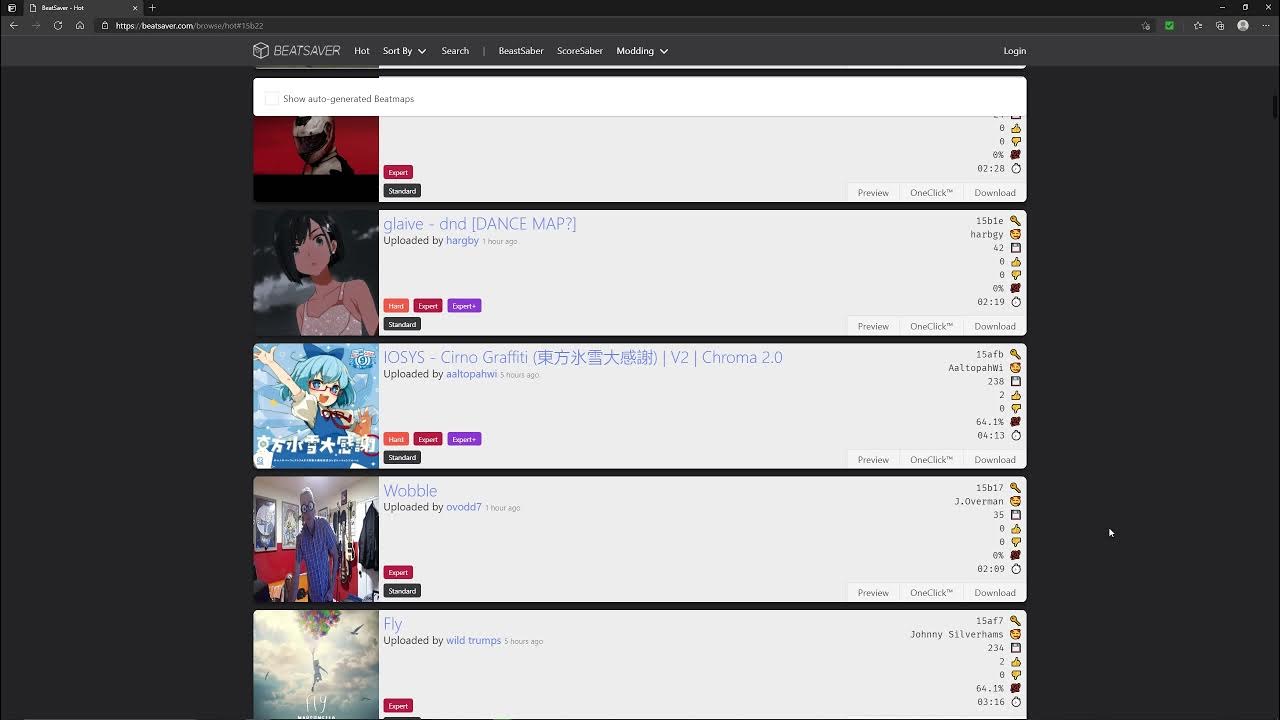
Task: Click the page vertical scrollbar thumb
Action: click(x=1275, y=106)
